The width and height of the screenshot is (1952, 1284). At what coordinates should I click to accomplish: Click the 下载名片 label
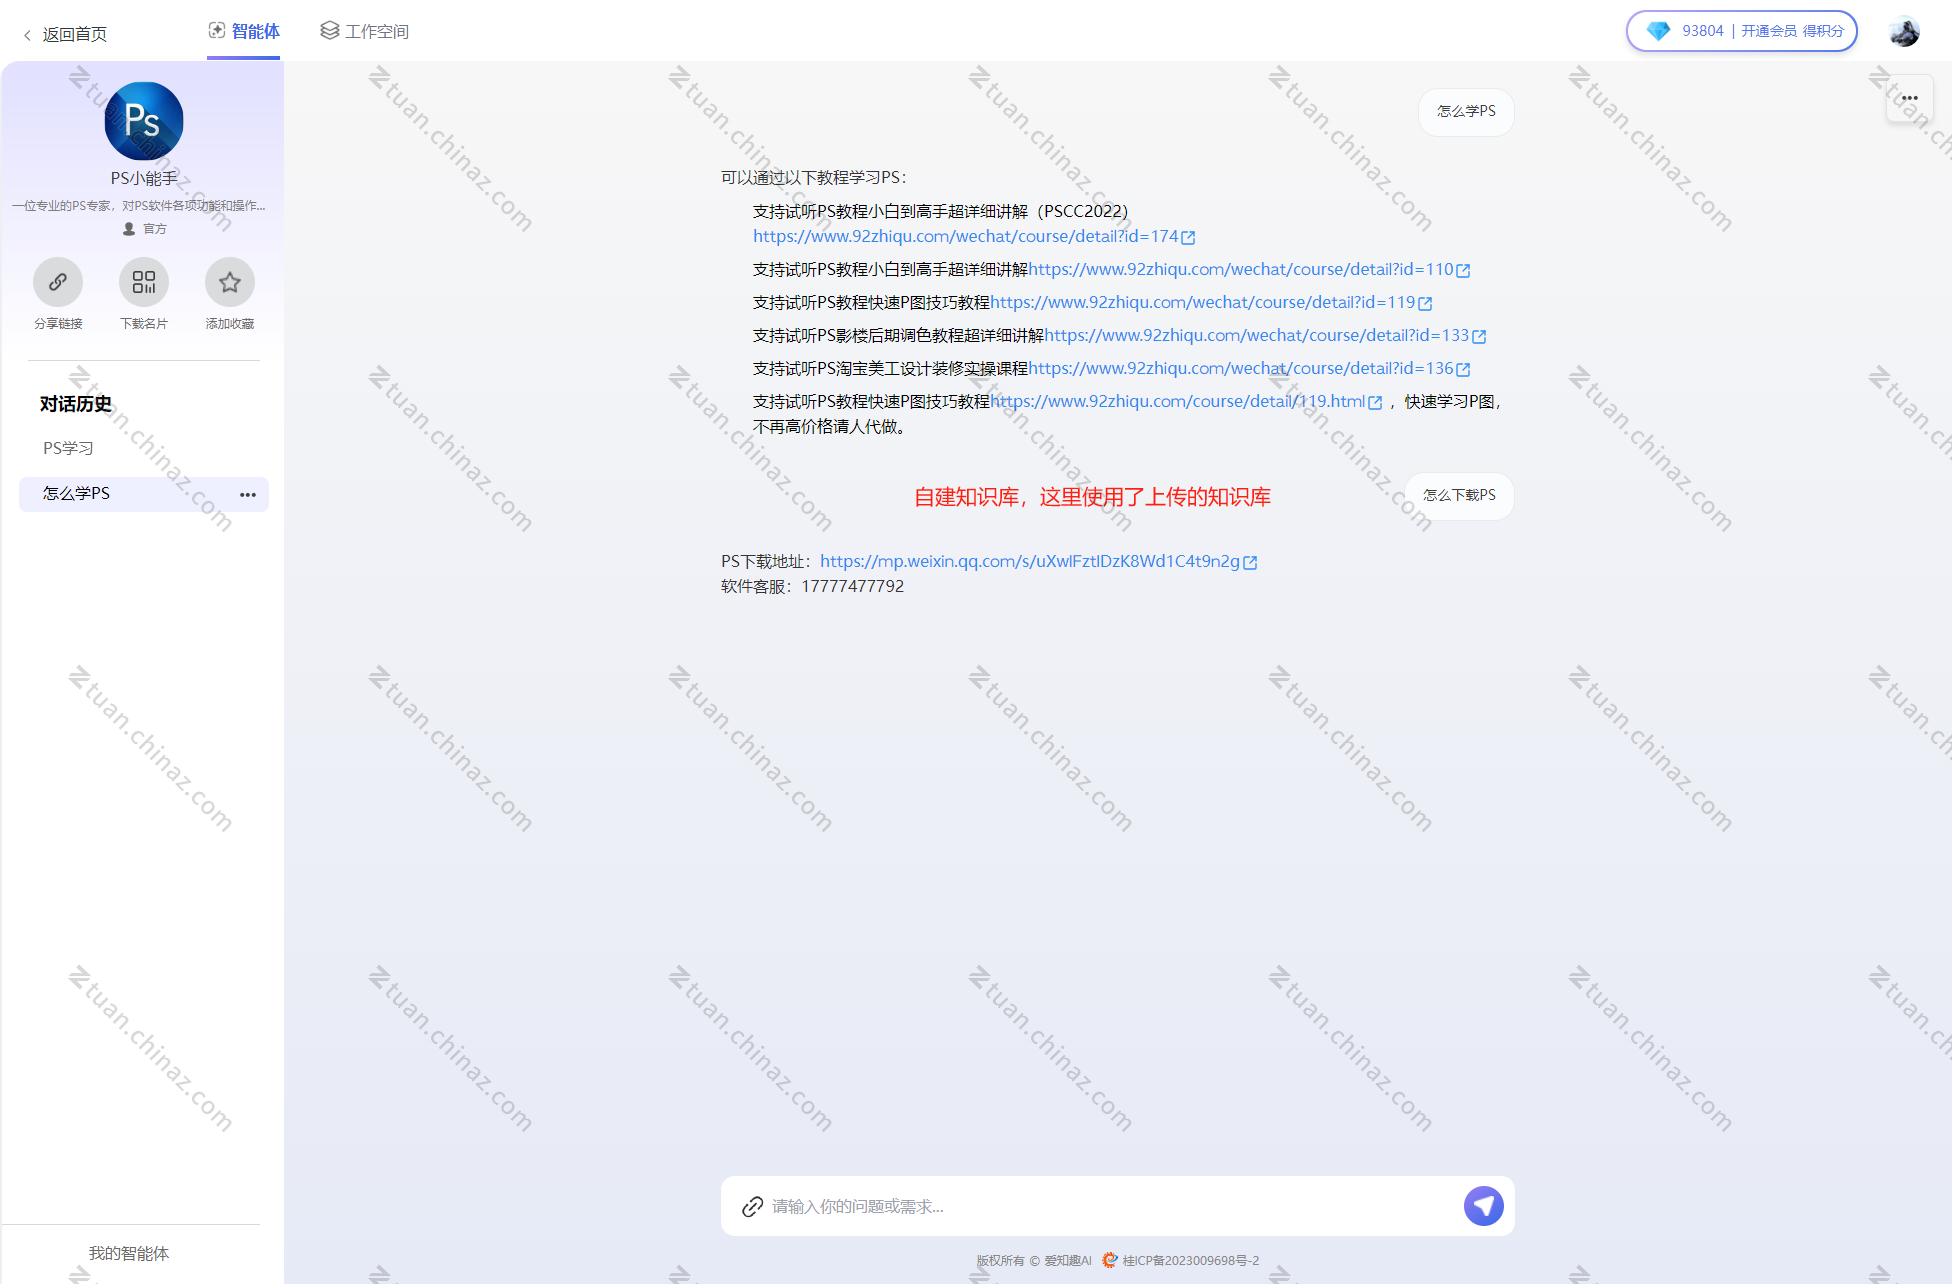(144, 324)
